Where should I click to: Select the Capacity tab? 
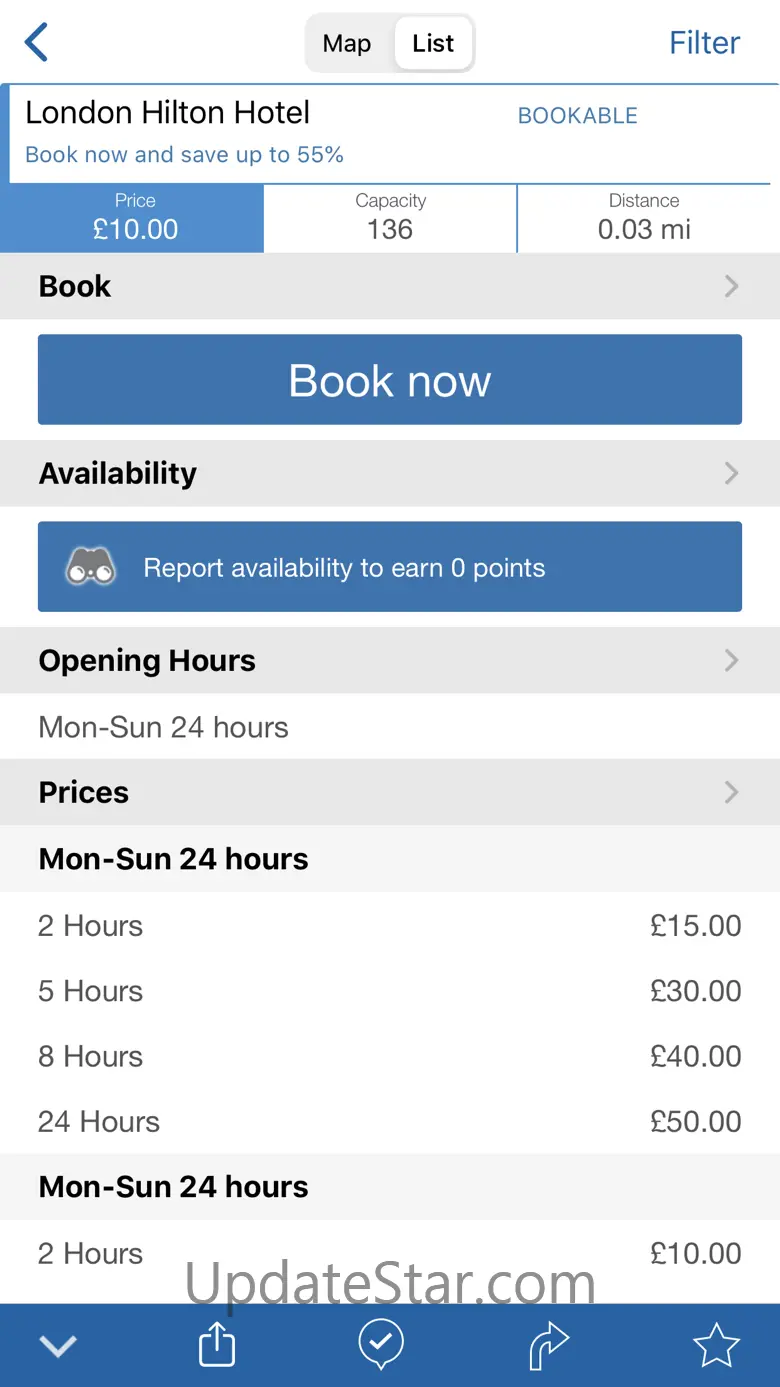pyautogui.click(x=390, y=217)
